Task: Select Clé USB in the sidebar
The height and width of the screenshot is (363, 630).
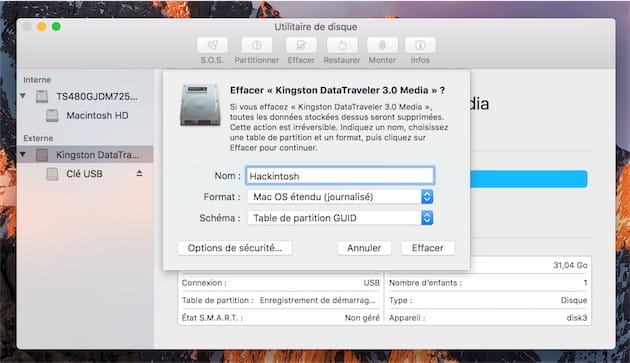Action: pyautogui.click(x=85, y=174)
